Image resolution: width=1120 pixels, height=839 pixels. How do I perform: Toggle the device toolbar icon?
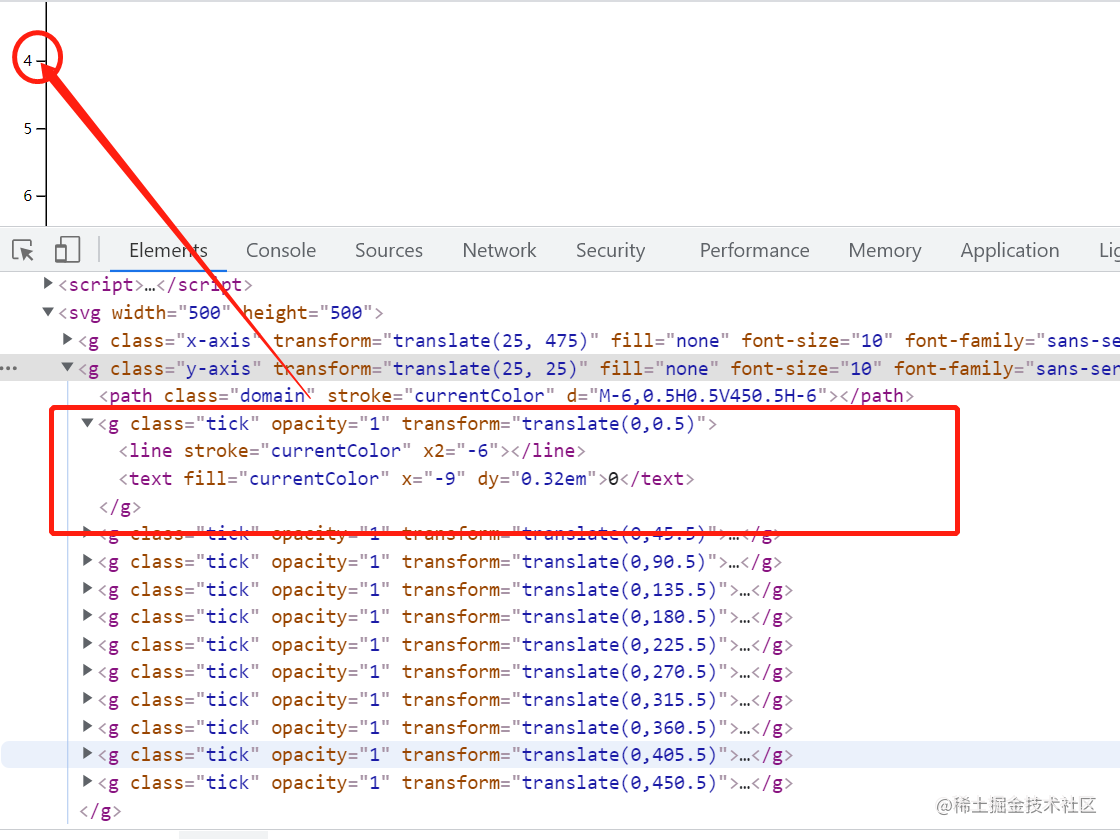point(67,250)
